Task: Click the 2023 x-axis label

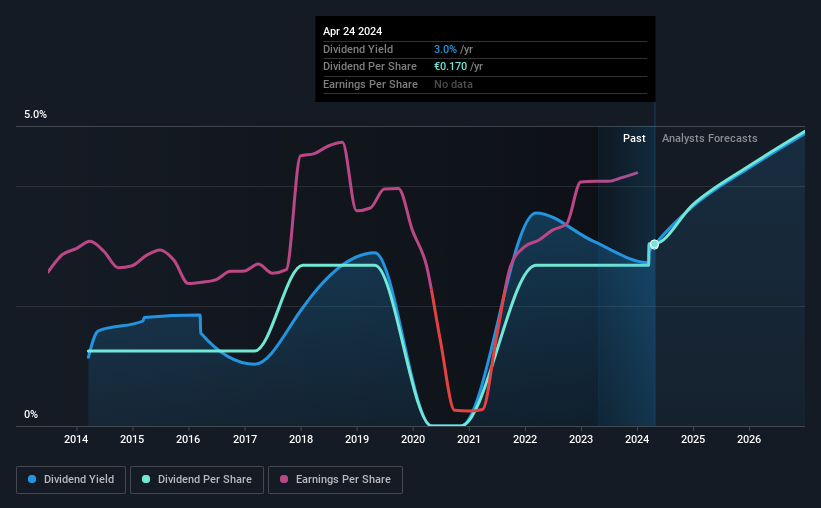Action: [x=581, y=439]
